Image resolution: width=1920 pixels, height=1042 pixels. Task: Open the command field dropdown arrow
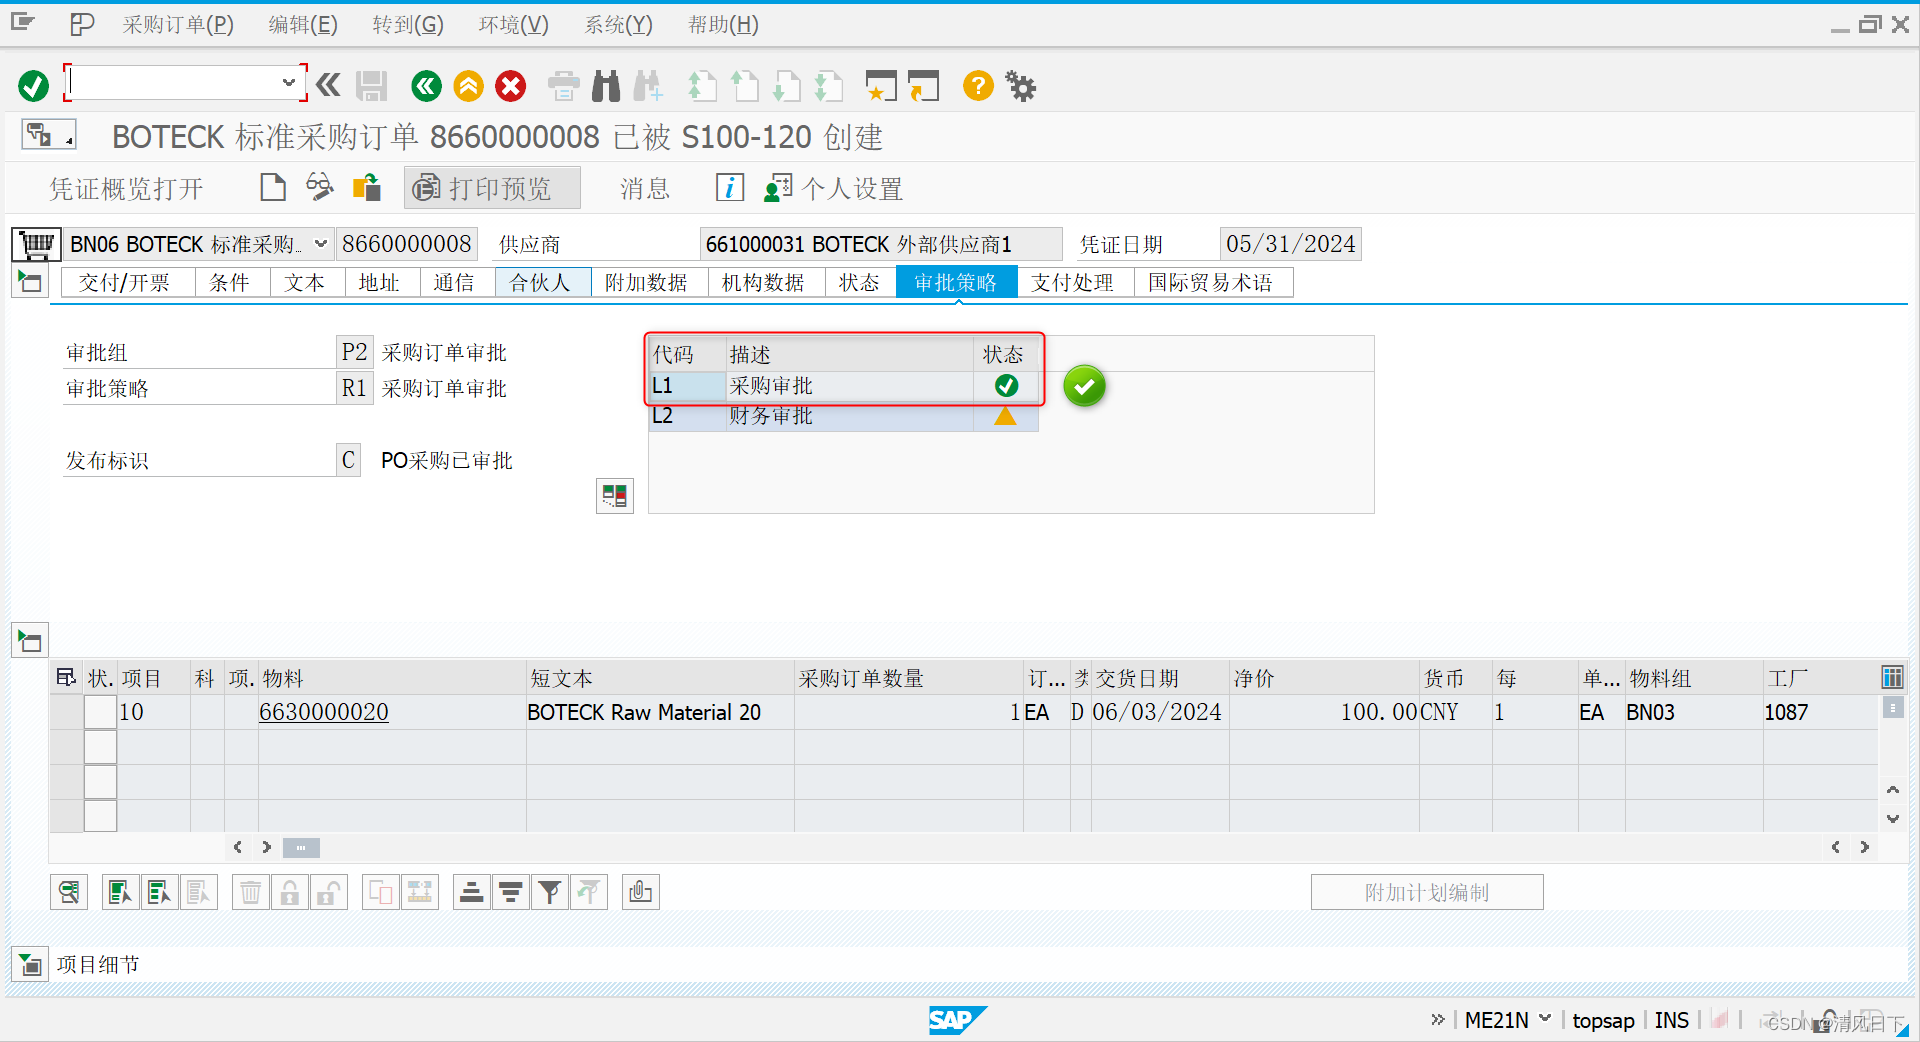pos(289,83)
